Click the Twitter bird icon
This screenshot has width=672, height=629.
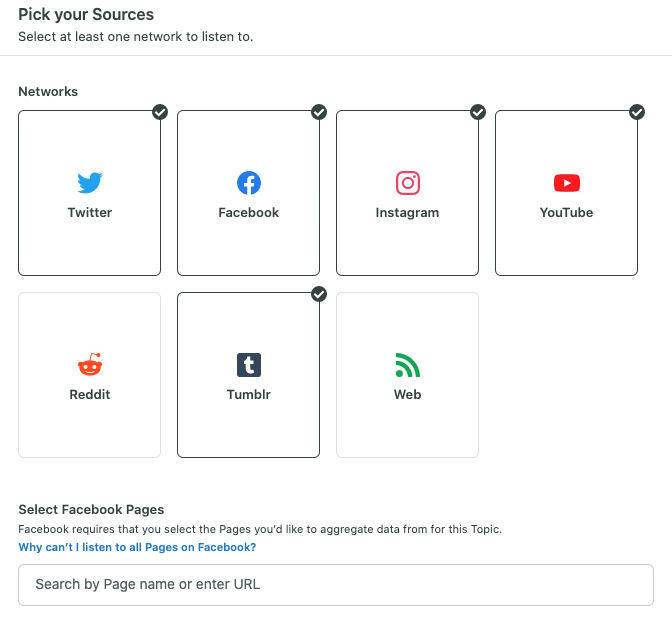(x=90, y=183)
